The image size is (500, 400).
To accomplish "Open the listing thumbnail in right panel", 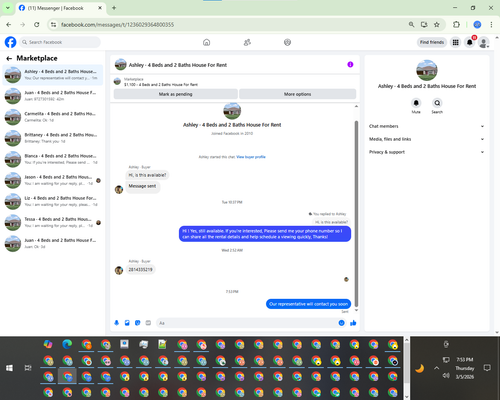I will (427, 70).
